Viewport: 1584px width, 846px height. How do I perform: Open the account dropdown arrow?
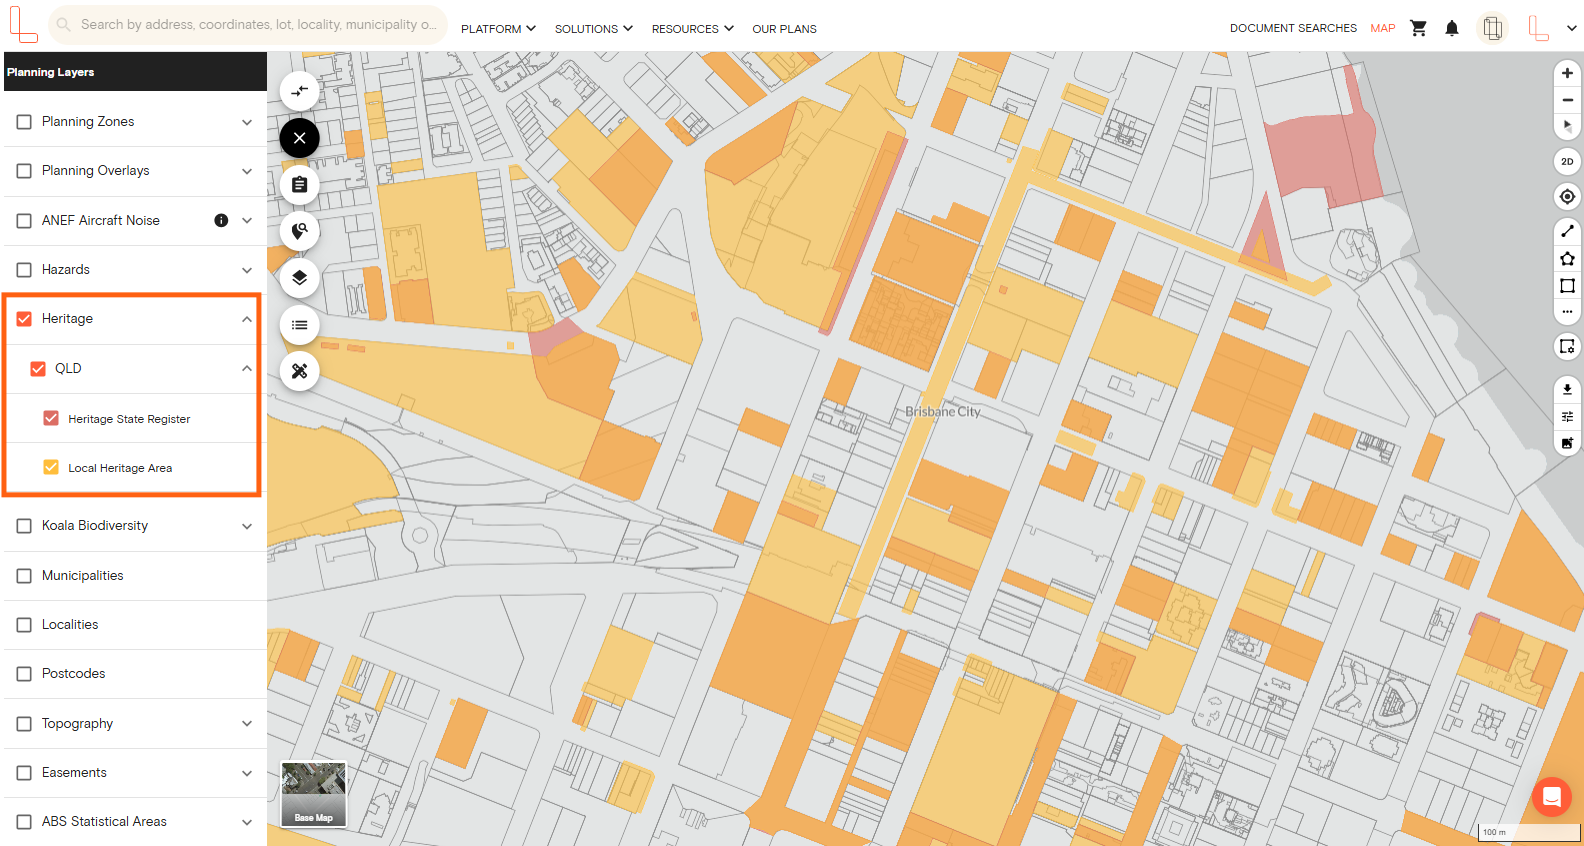pyautogui.click(x=1571, y=28)
